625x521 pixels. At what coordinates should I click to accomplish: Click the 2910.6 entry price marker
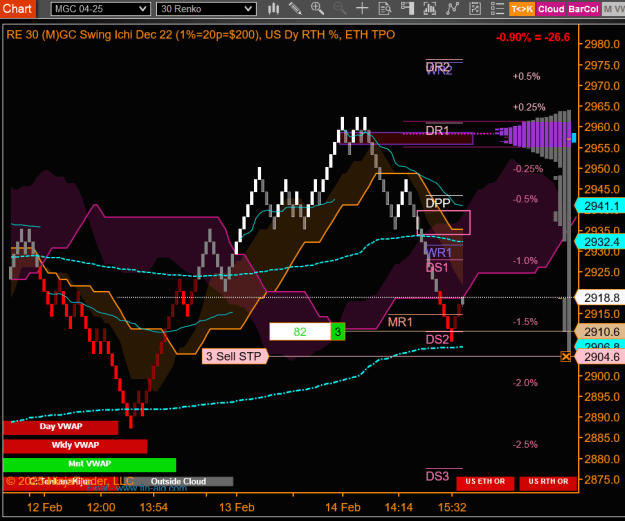[600, 332]
